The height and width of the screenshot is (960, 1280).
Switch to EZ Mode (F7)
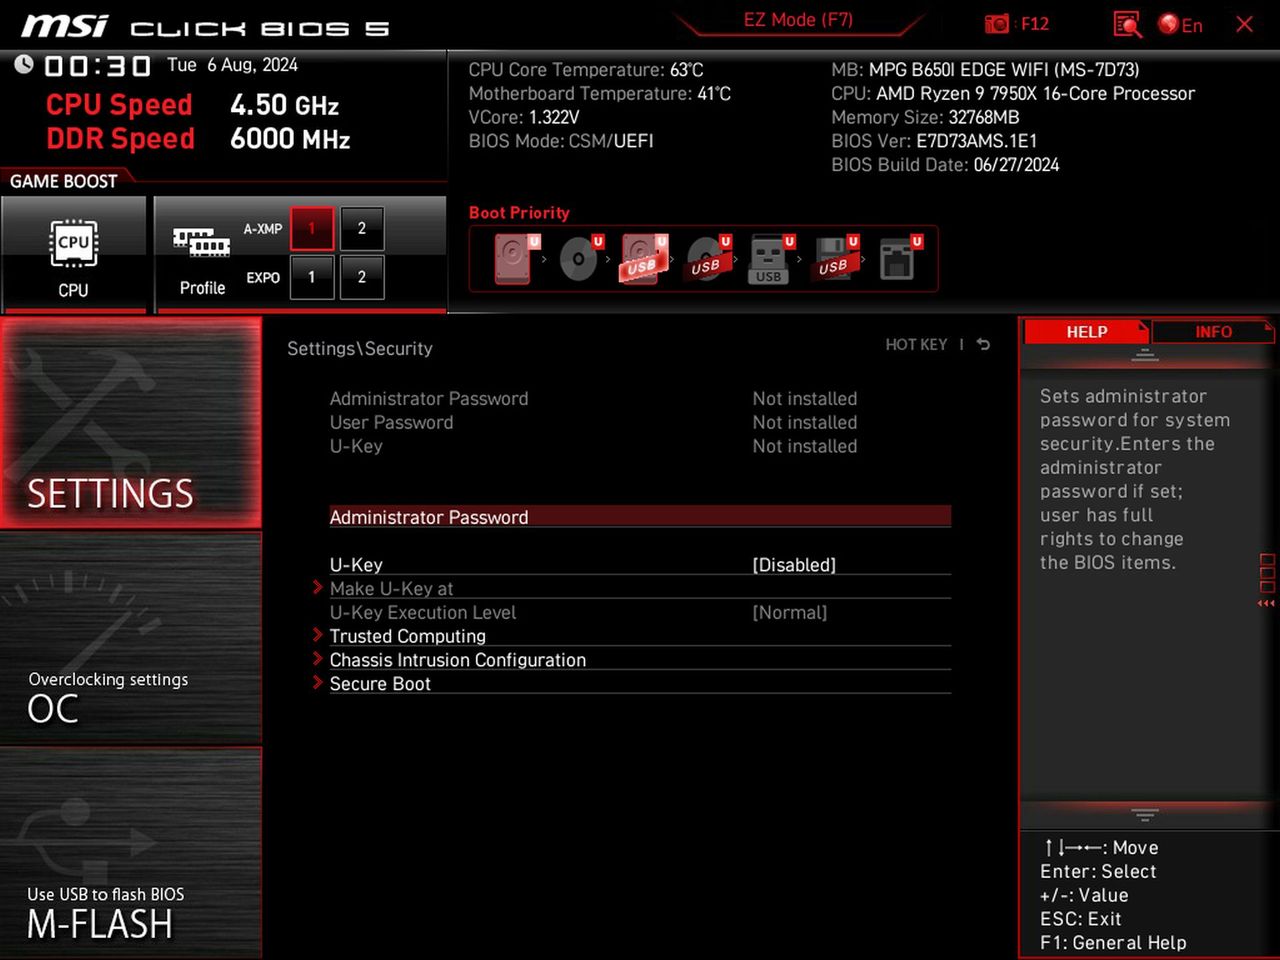pyautogui.click(x=798, y=20)
